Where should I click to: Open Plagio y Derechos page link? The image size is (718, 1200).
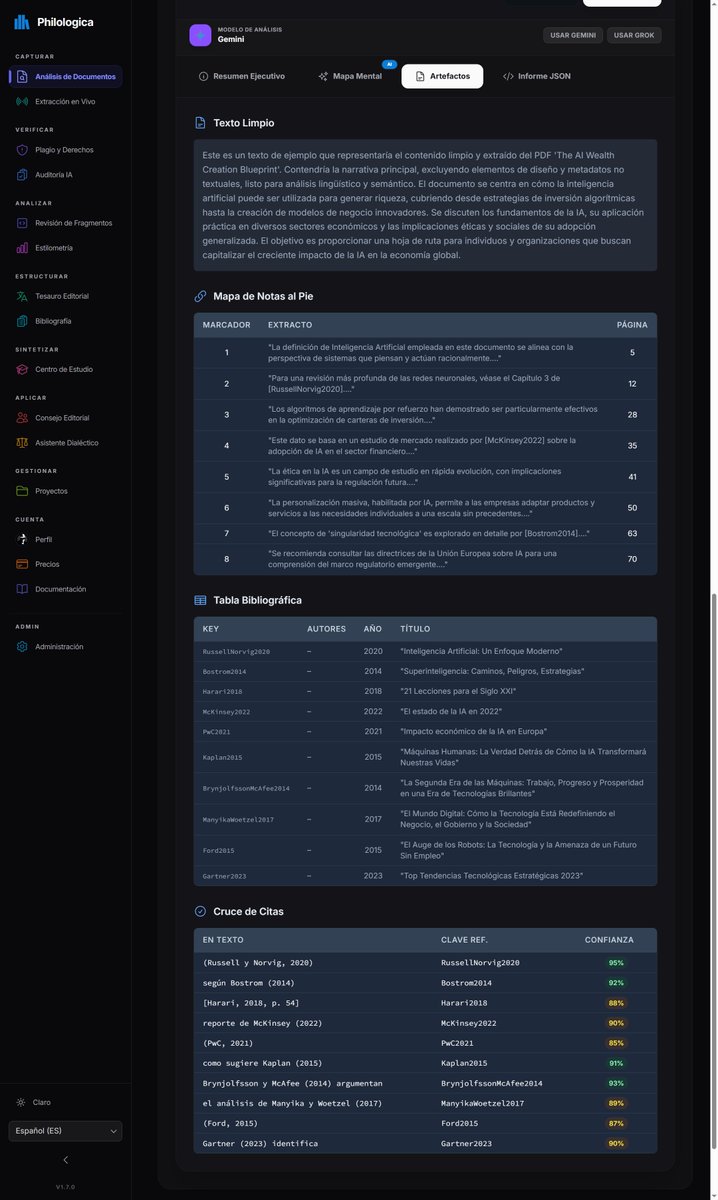[64, 150]
